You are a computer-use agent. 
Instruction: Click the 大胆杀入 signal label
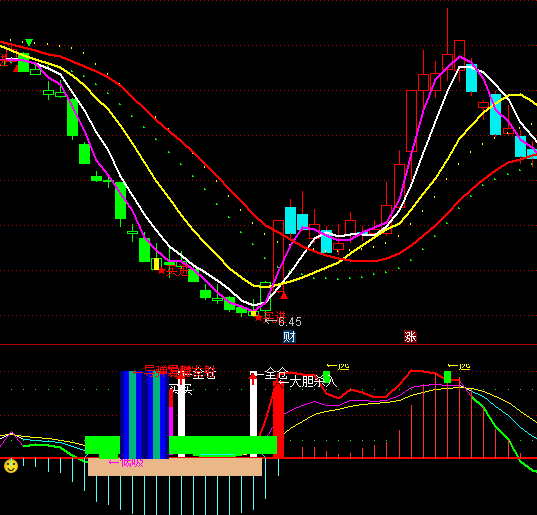313,381
